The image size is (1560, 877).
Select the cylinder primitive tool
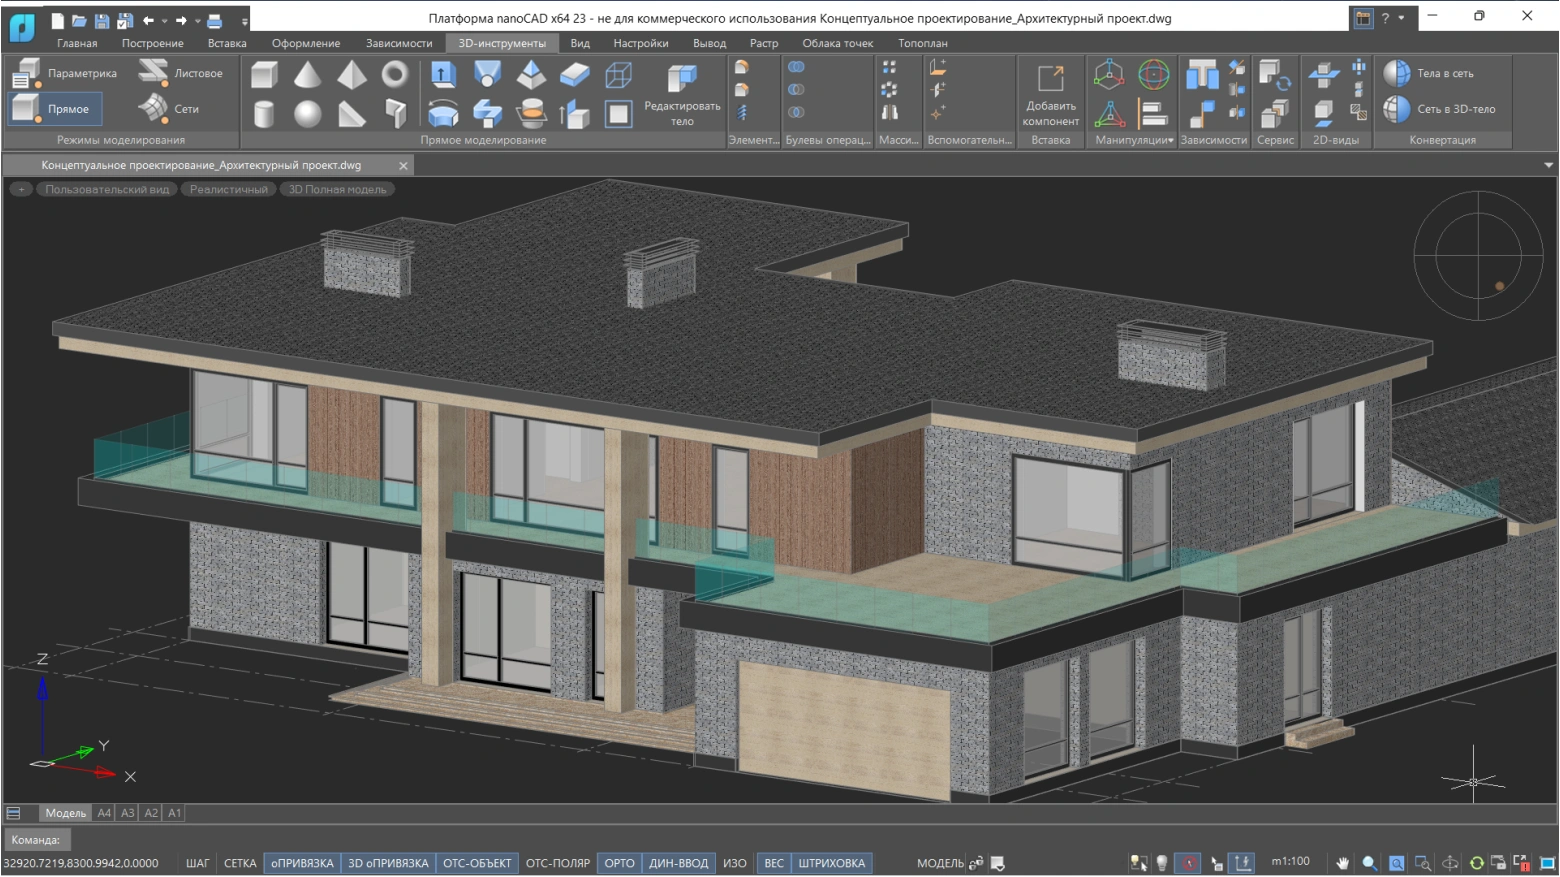[264, 114]
